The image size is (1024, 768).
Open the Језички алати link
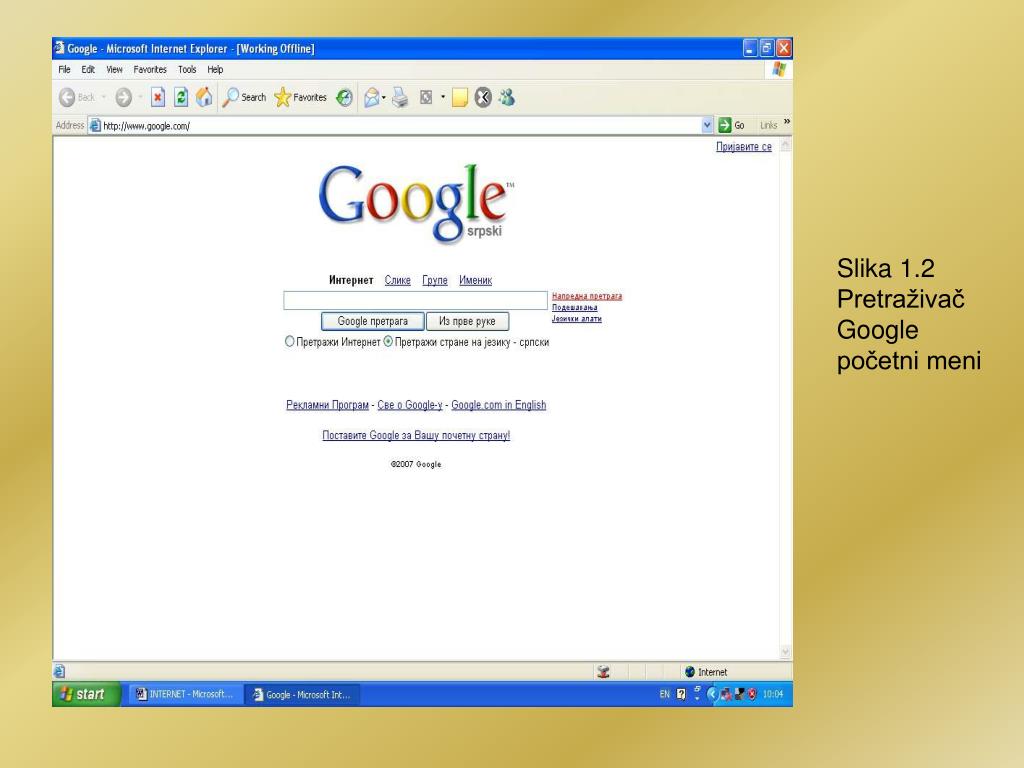577,319
